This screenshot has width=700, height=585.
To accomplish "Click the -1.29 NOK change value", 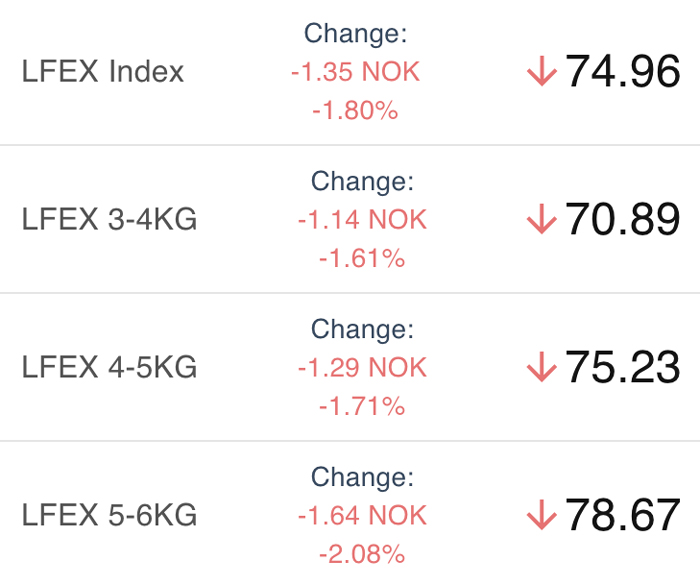I will coord(362,367).
